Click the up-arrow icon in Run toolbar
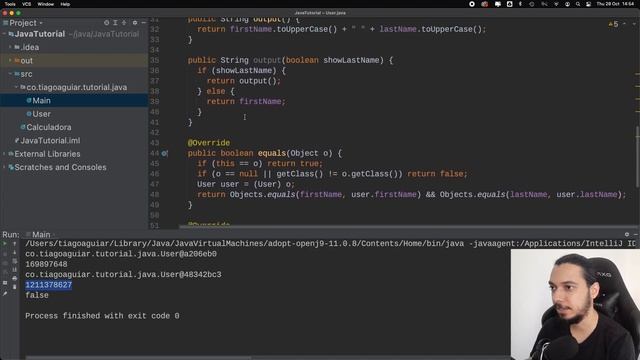 (15, 244)
